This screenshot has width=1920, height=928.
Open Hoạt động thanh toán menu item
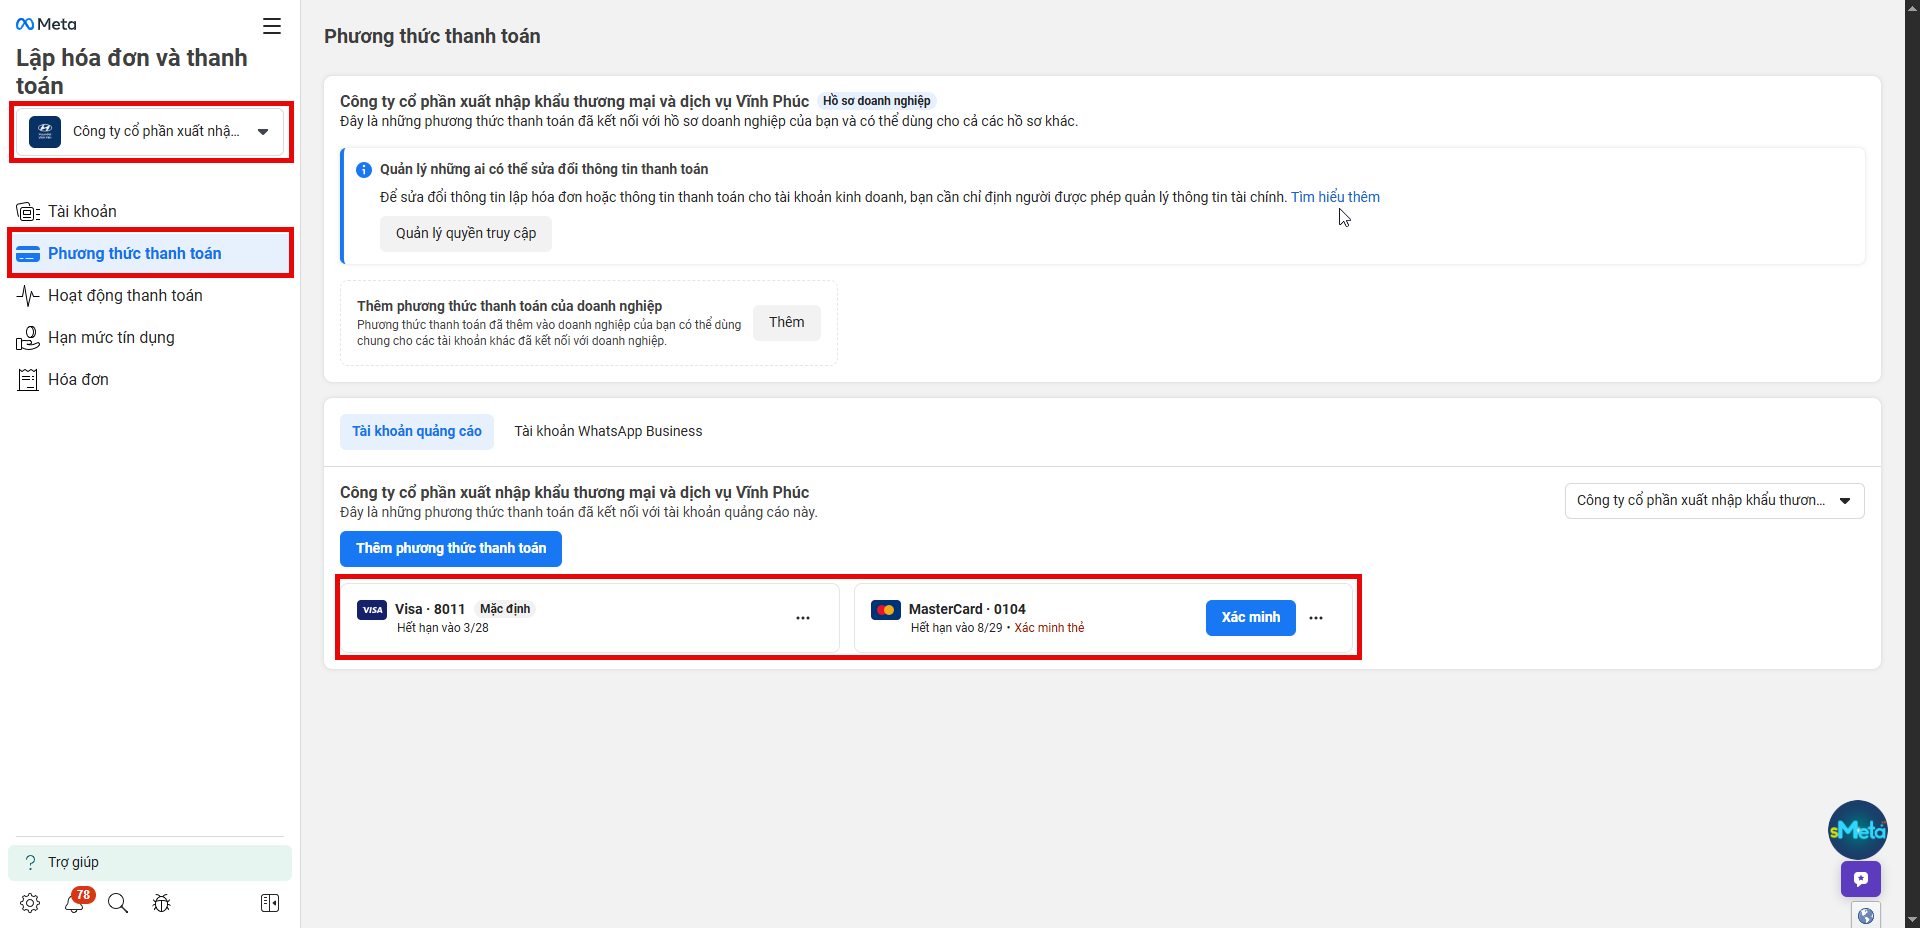[125, 296]
